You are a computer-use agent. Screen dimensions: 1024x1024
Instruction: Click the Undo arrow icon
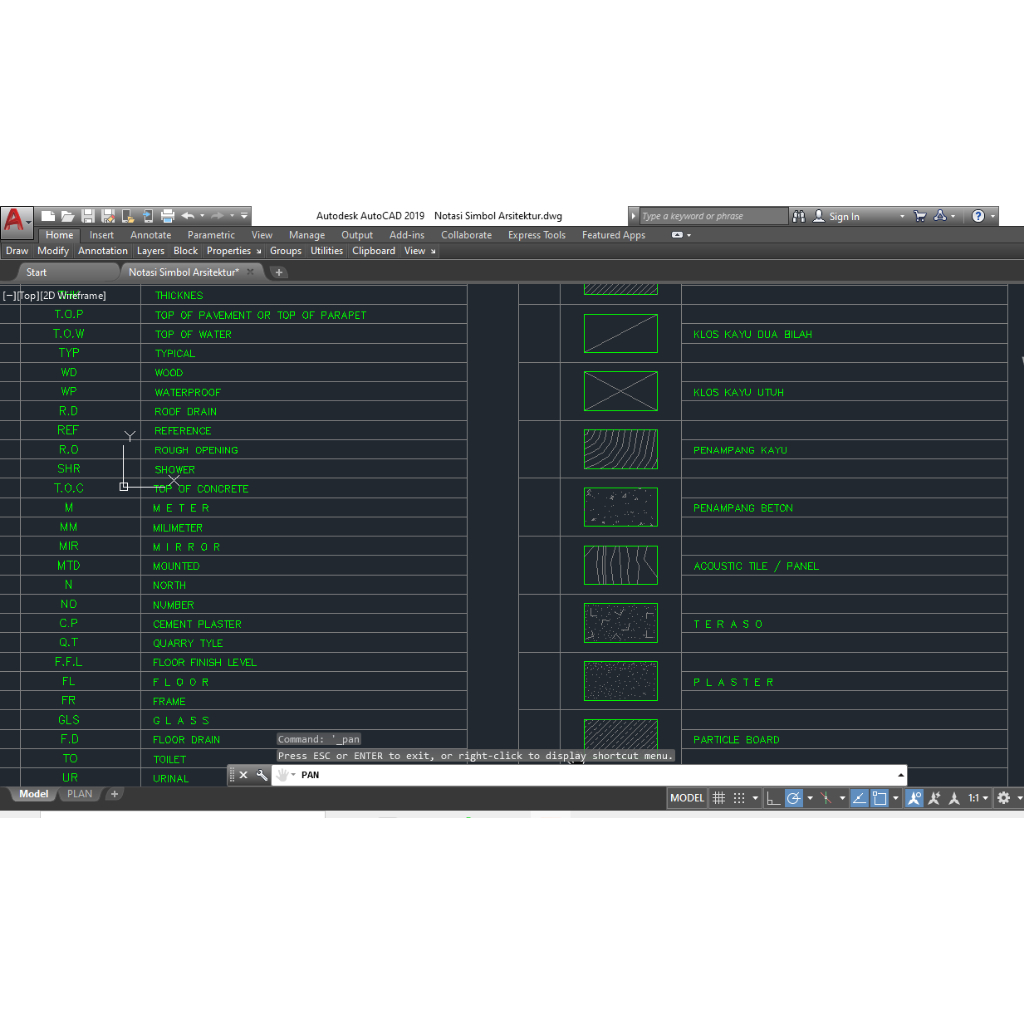(188, 216)
